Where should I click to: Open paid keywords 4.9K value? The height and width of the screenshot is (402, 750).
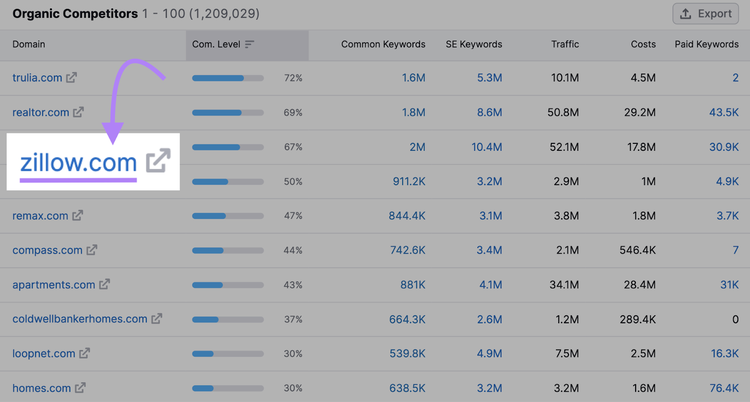coord(728,181)
